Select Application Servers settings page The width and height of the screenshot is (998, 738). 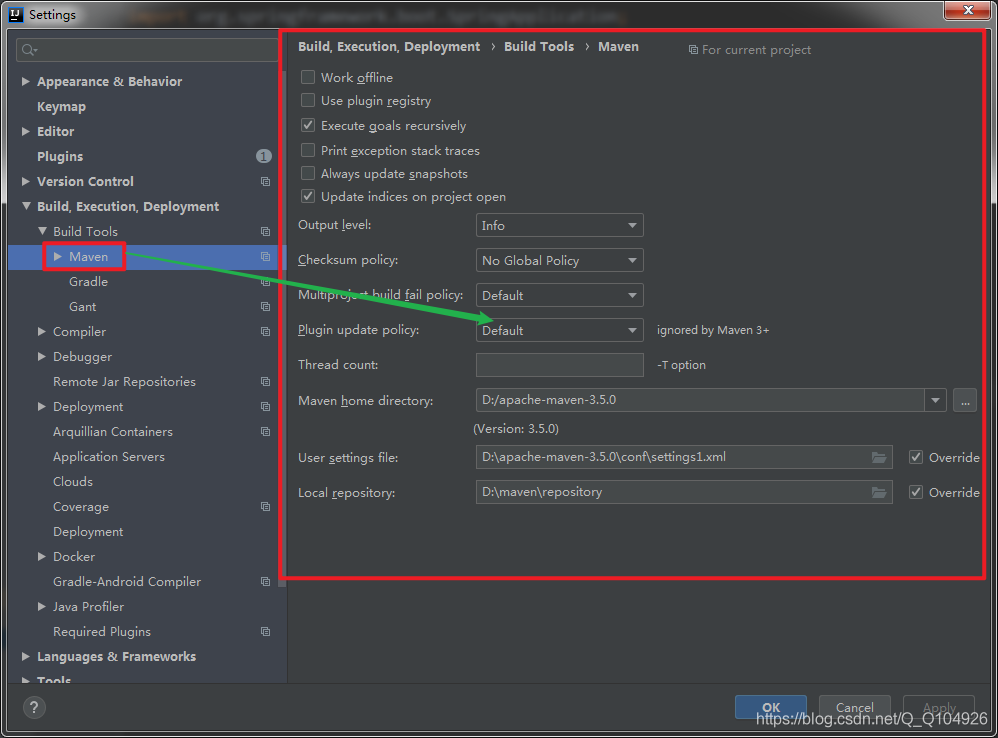109,457
